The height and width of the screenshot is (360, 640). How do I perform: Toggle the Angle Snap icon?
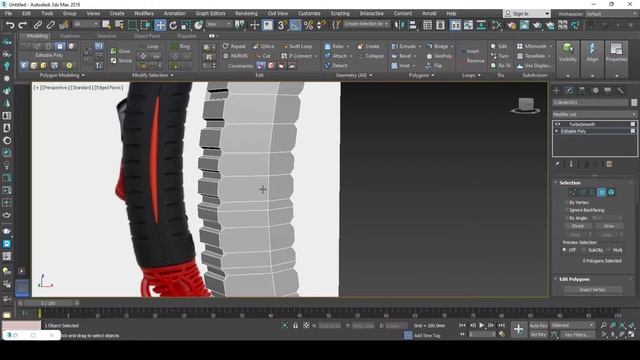click(295, 25)
